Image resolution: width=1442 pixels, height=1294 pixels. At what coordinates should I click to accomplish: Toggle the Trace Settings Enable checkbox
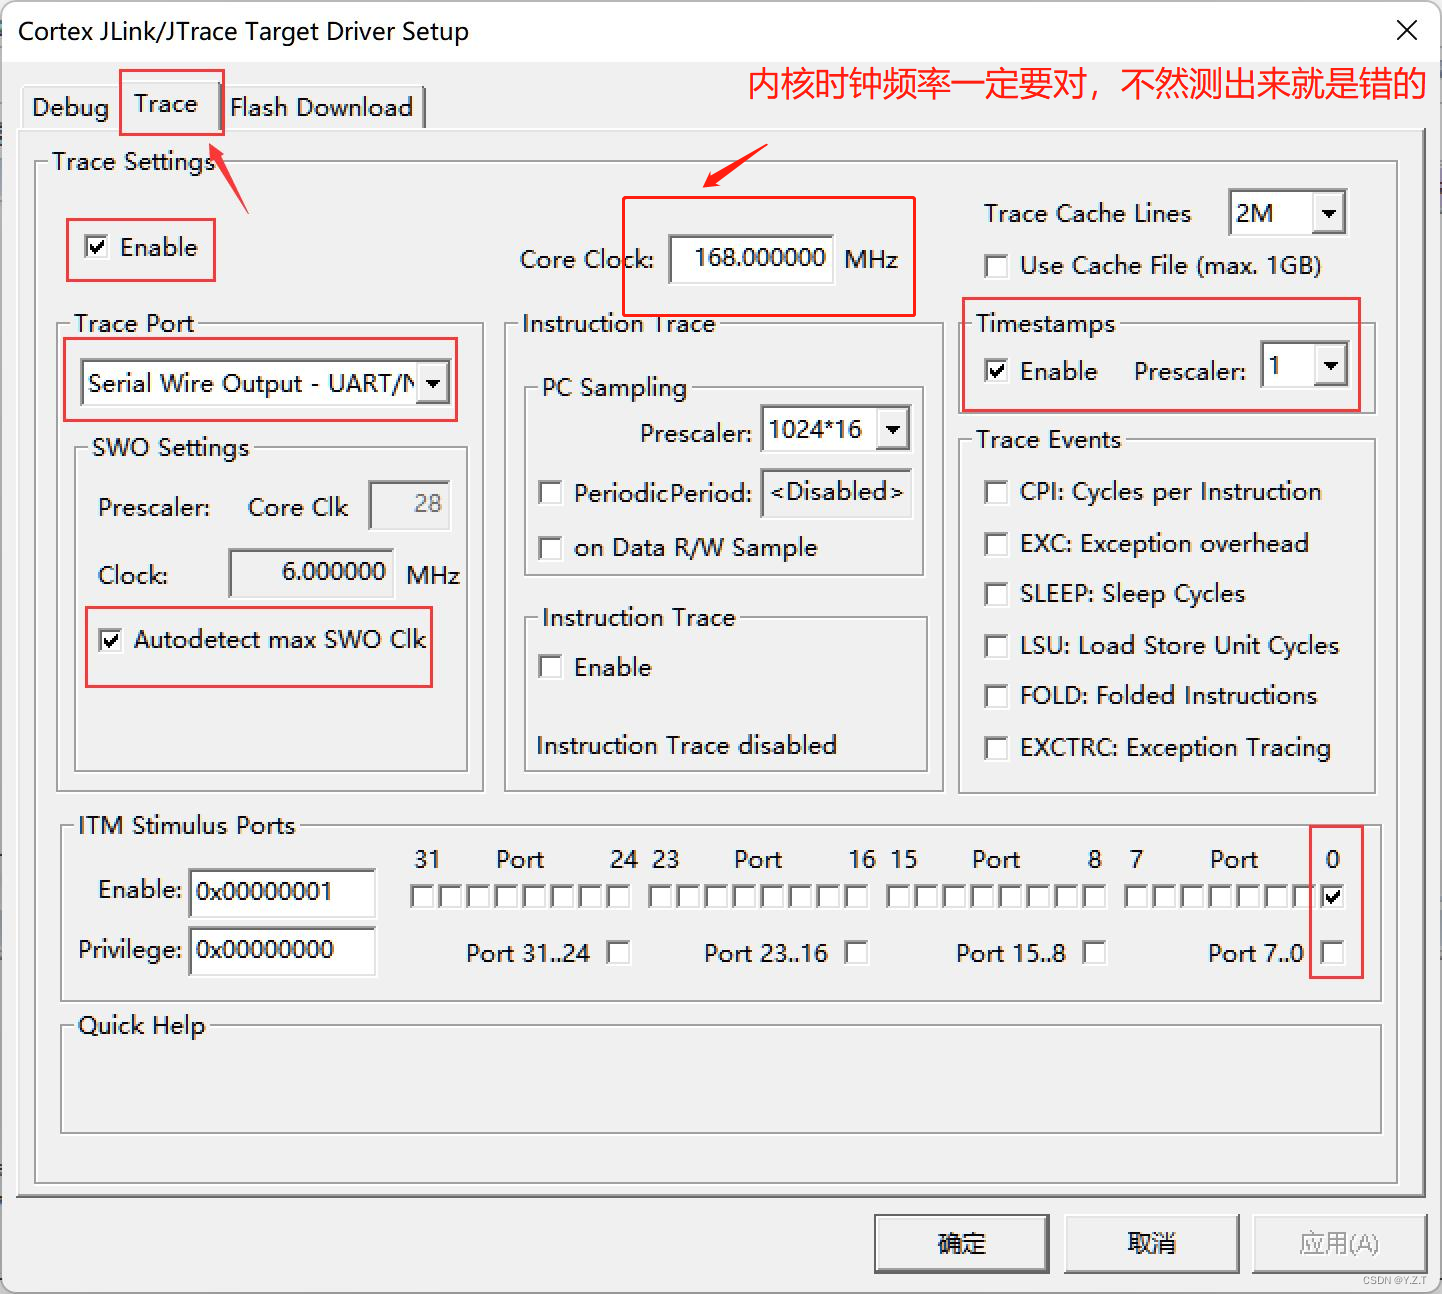click(x=97, y=247)
